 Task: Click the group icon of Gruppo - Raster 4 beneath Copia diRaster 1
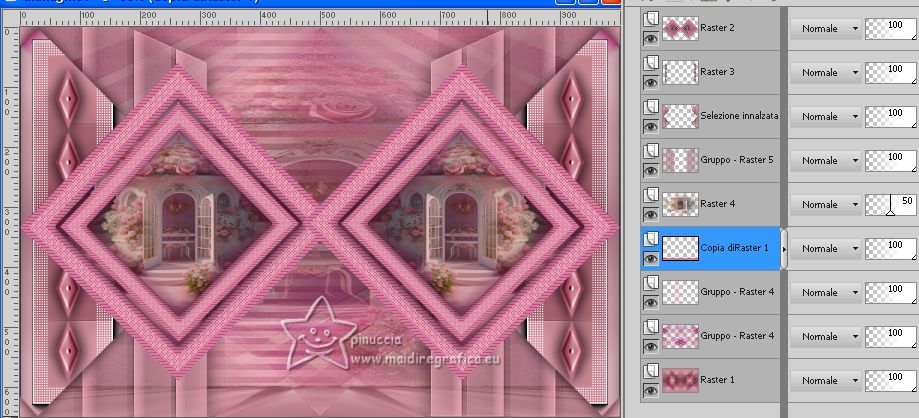tap(651, 283)
